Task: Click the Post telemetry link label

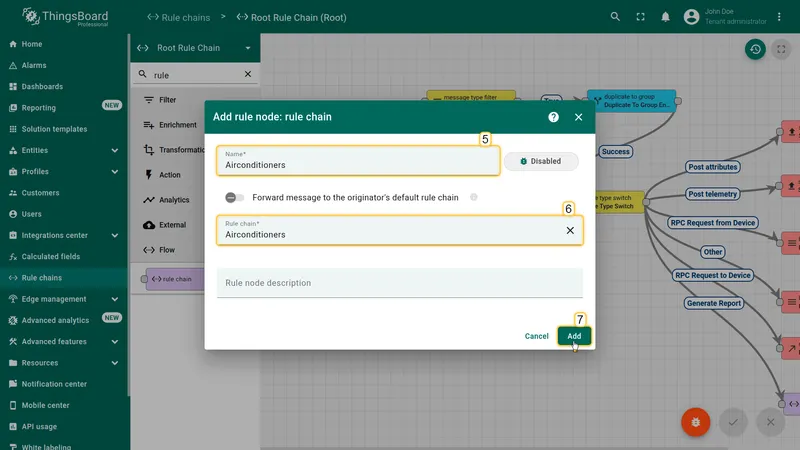Action: [712, 194]
